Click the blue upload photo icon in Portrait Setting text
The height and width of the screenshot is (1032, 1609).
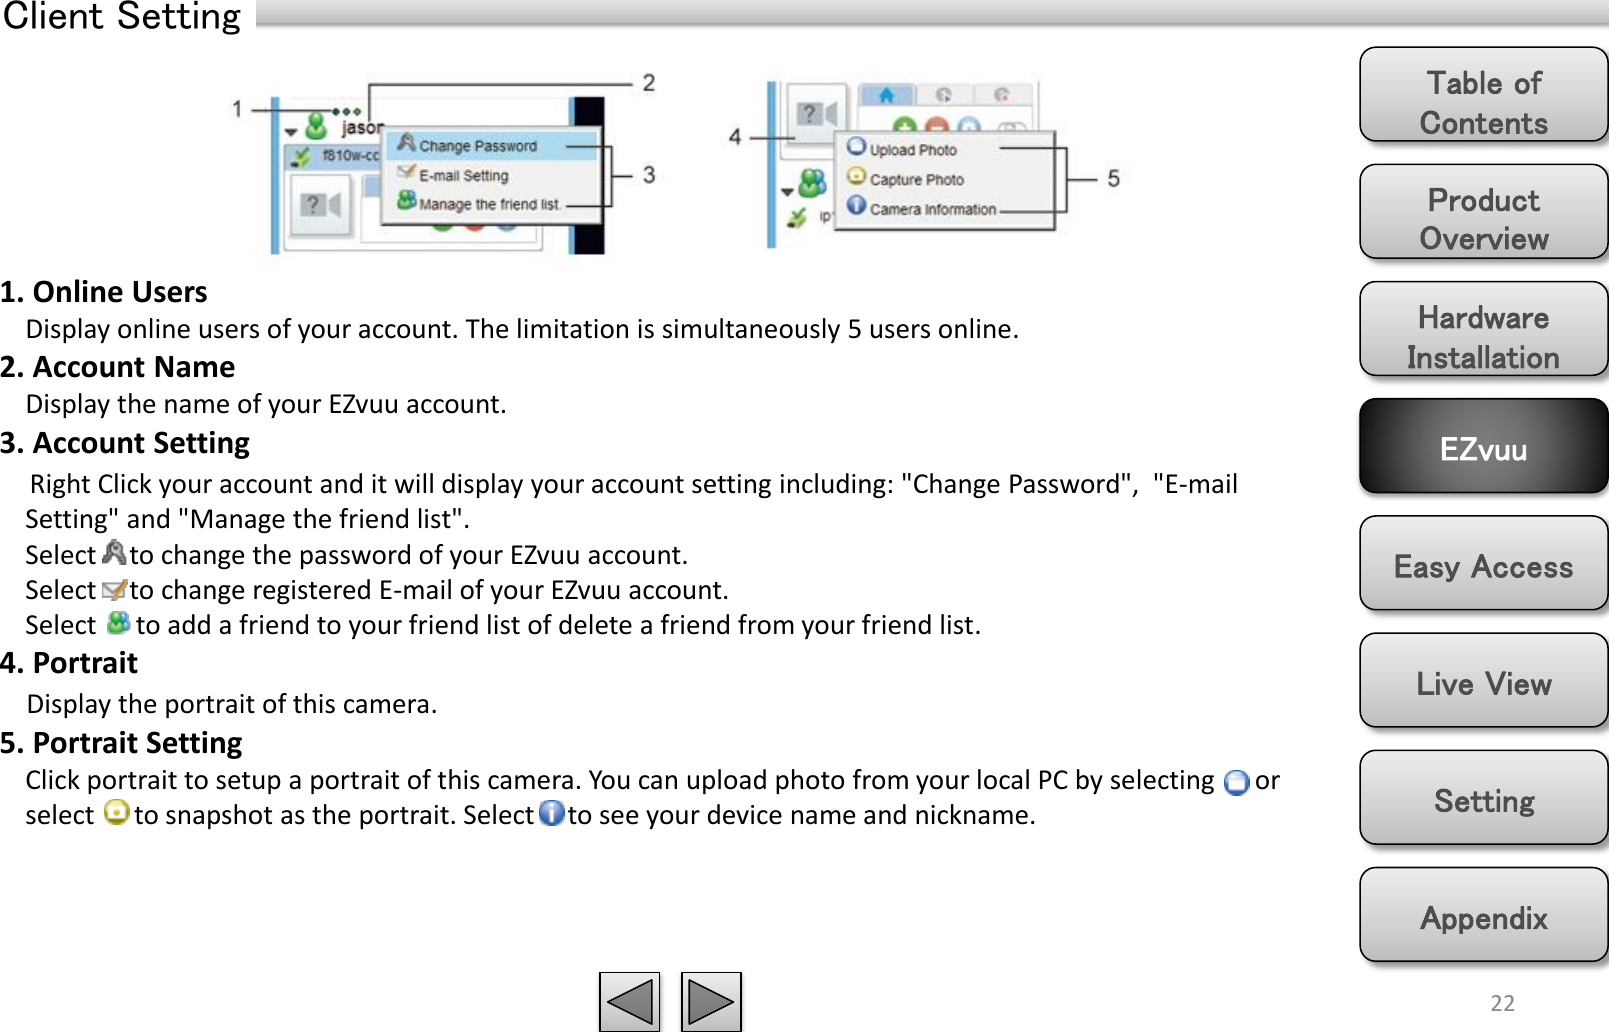[x=1237, y=782]
